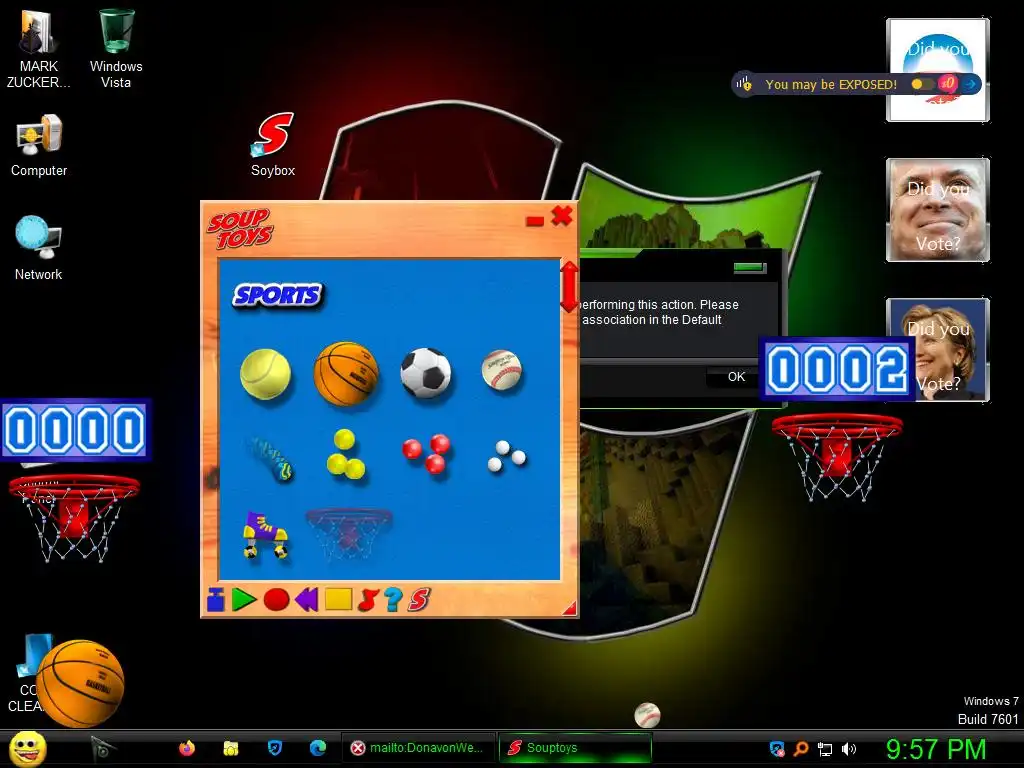Select the yellow balls cluster toy
The width and height of the screenshot is (1024, 768).
[x=345, y=454]
